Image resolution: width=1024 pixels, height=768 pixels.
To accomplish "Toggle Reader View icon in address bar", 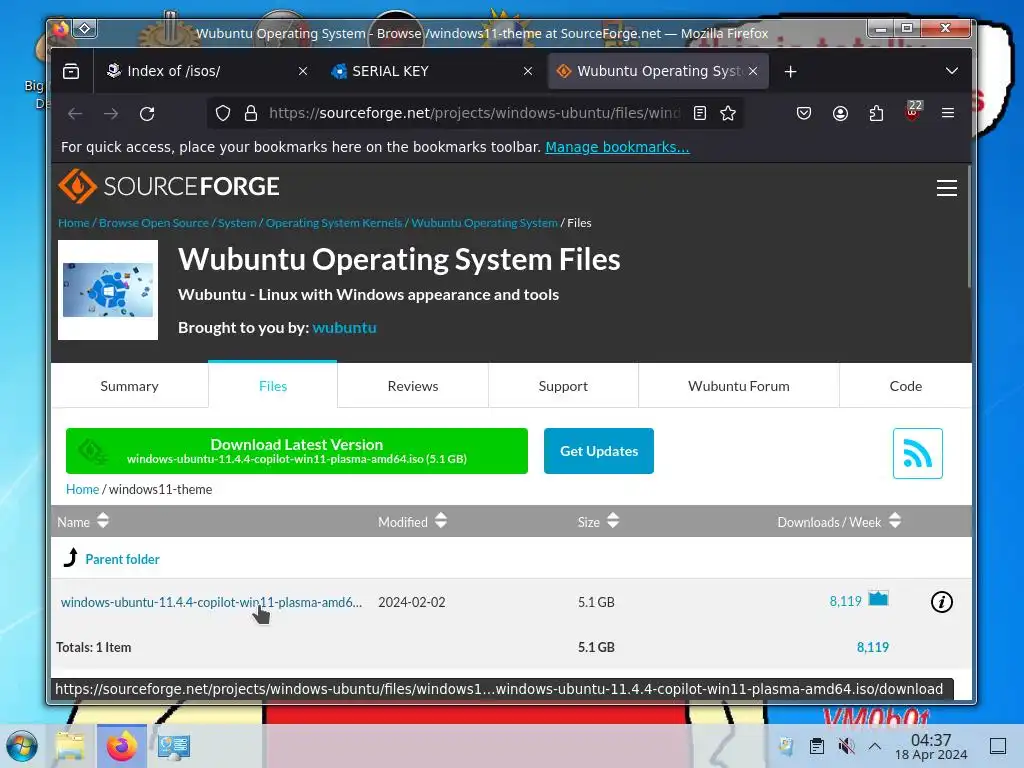I will pyautogui.click(x=700, y=114).
